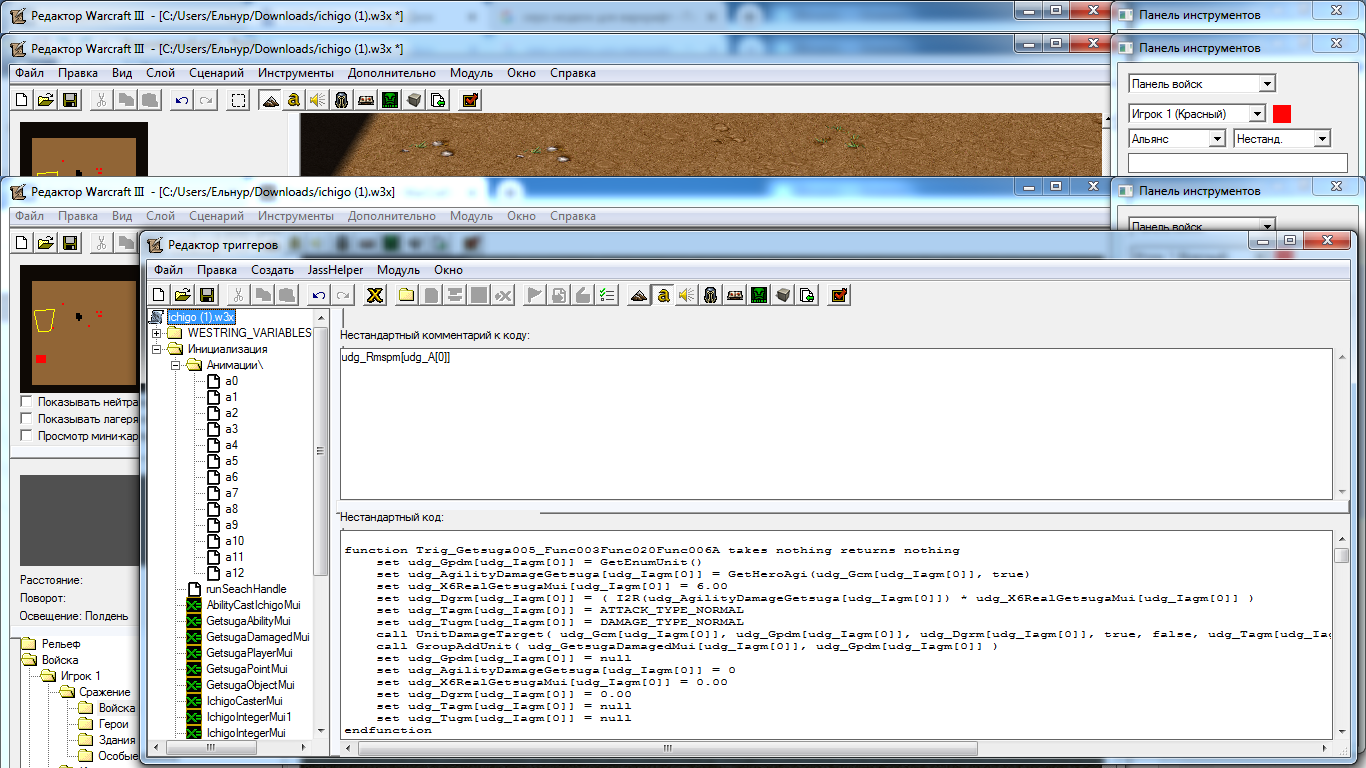
Task: Click New icon in Trigger Editor toolbar
Action: [159, 295]
